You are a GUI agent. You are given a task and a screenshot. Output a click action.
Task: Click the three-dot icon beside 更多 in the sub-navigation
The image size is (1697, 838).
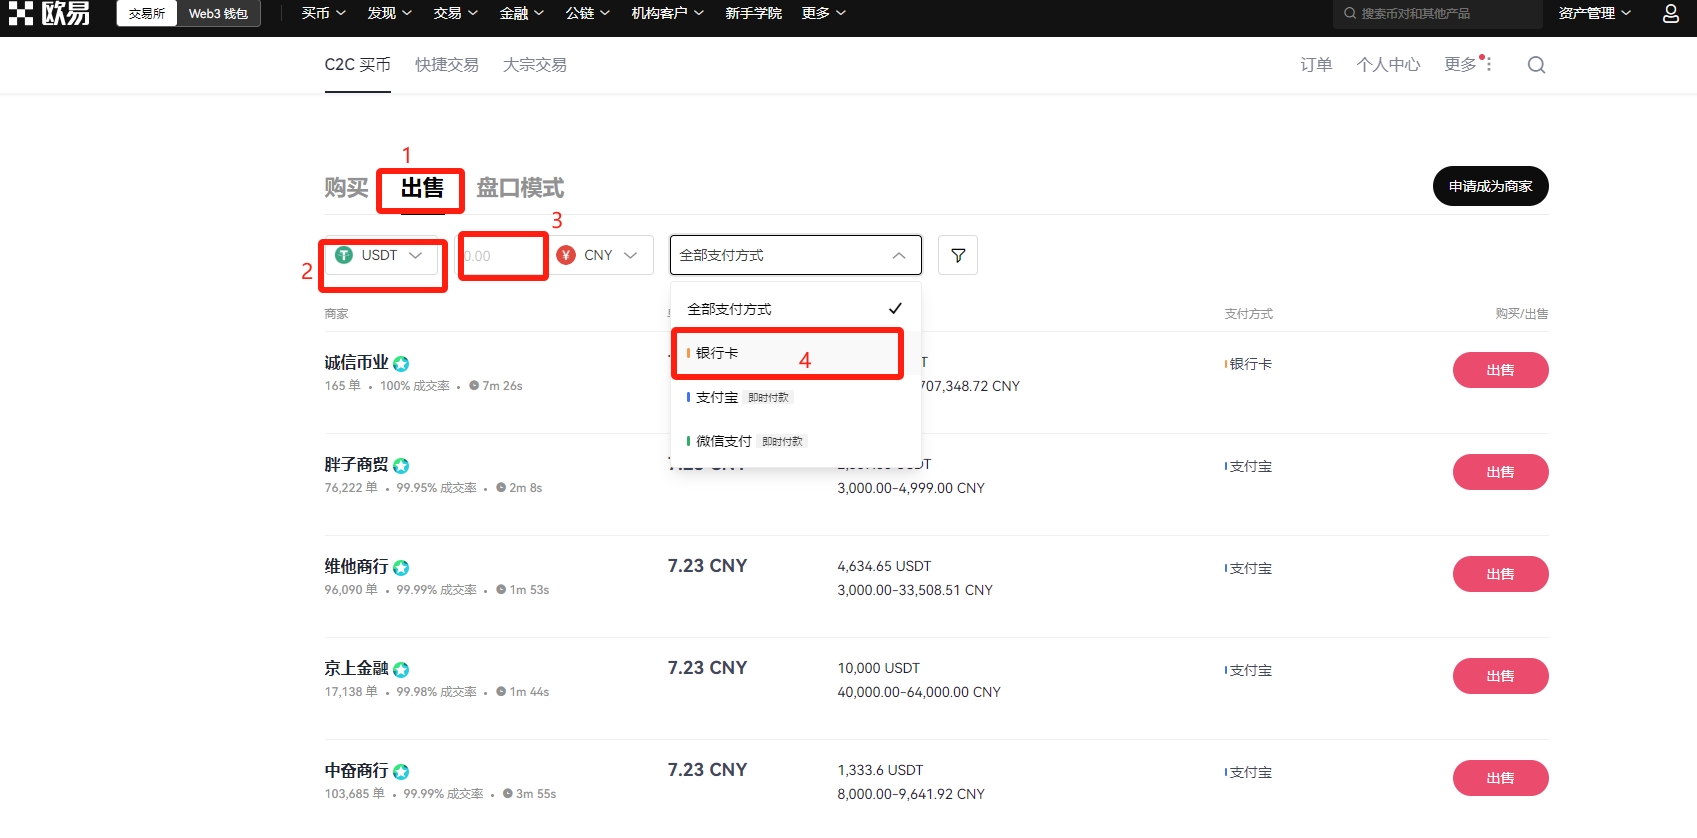(1487, 63)
